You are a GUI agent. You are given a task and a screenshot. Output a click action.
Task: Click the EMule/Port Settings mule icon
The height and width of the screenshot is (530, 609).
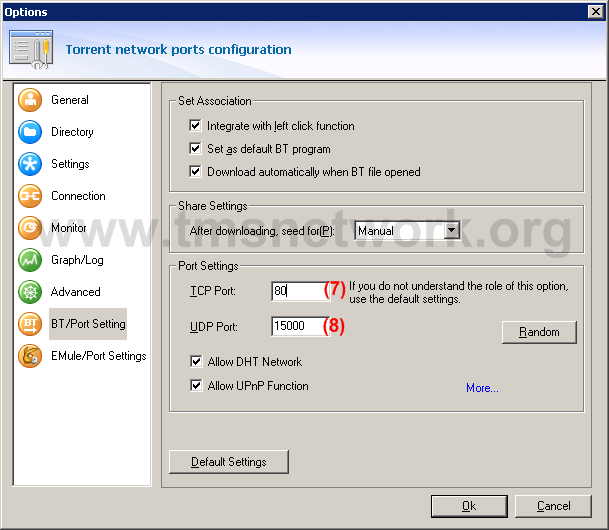point(30,356)
